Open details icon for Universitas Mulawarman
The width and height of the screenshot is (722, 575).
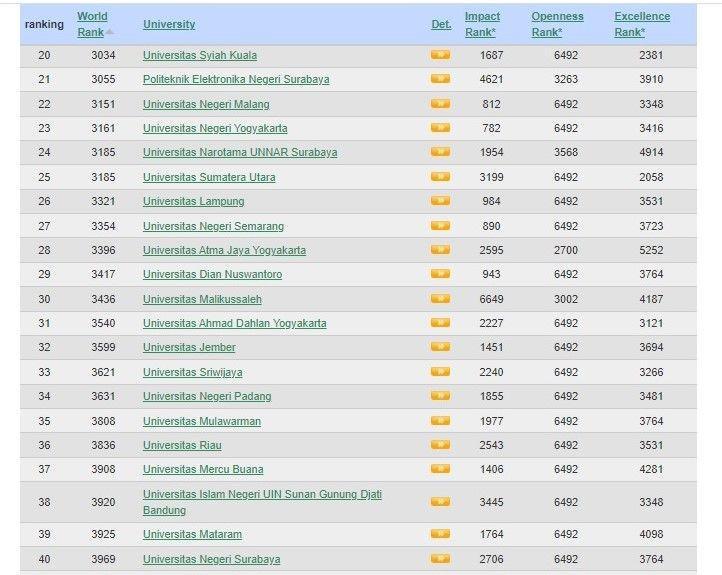[x=440, y=421]
